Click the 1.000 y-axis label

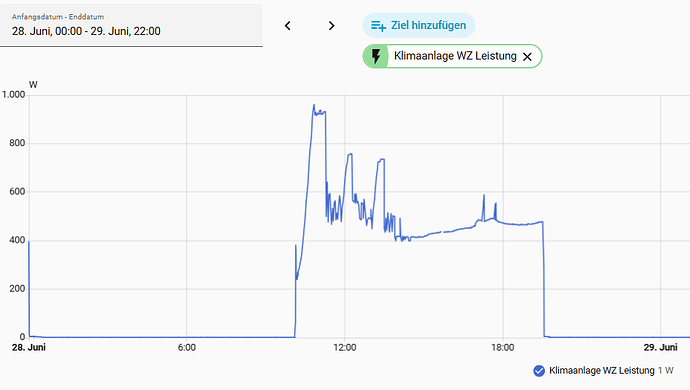[x=14, y=95]
